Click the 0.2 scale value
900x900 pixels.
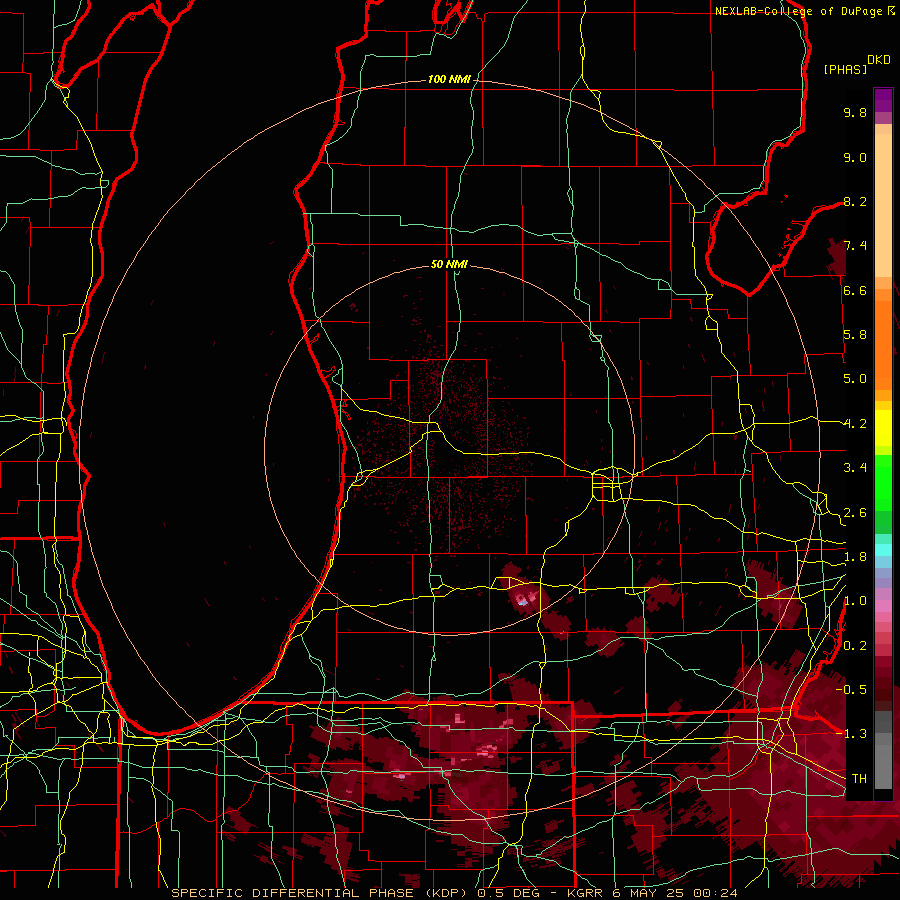(855, 646)
